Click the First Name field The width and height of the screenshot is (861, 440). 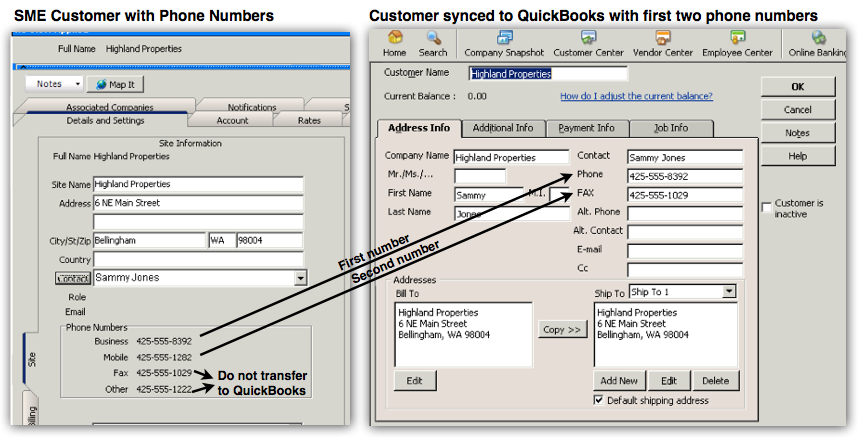pos(489,195)
